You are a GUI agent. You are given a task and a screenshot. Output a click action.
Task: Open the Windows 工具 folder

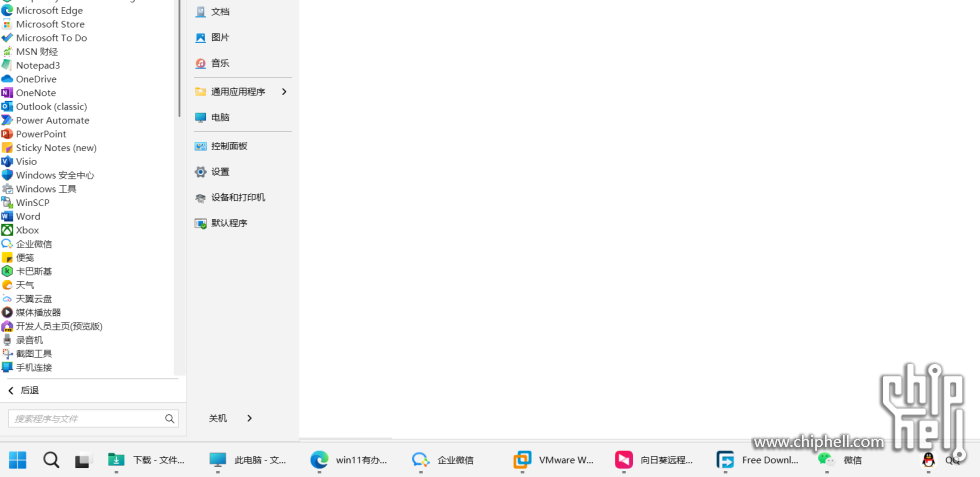pyautogui.click(x=39, y=189)
